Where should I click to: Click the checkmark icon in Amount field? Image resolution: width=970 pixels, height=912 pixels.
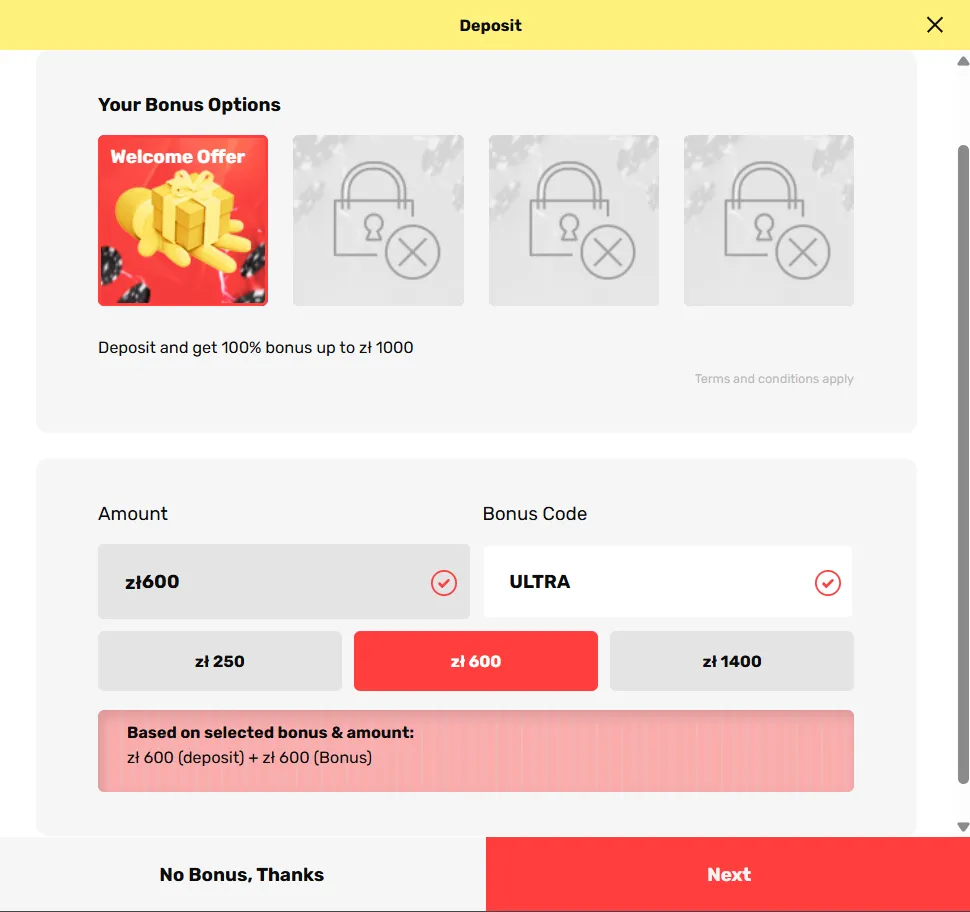point(444,582)
